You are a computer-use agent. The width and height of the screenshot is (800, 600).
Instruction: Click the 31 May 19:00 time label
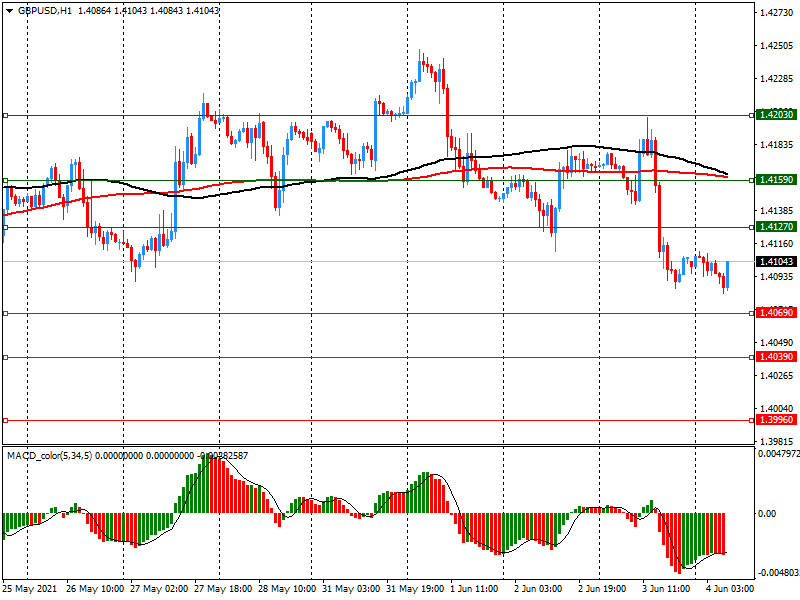point(414,589)
